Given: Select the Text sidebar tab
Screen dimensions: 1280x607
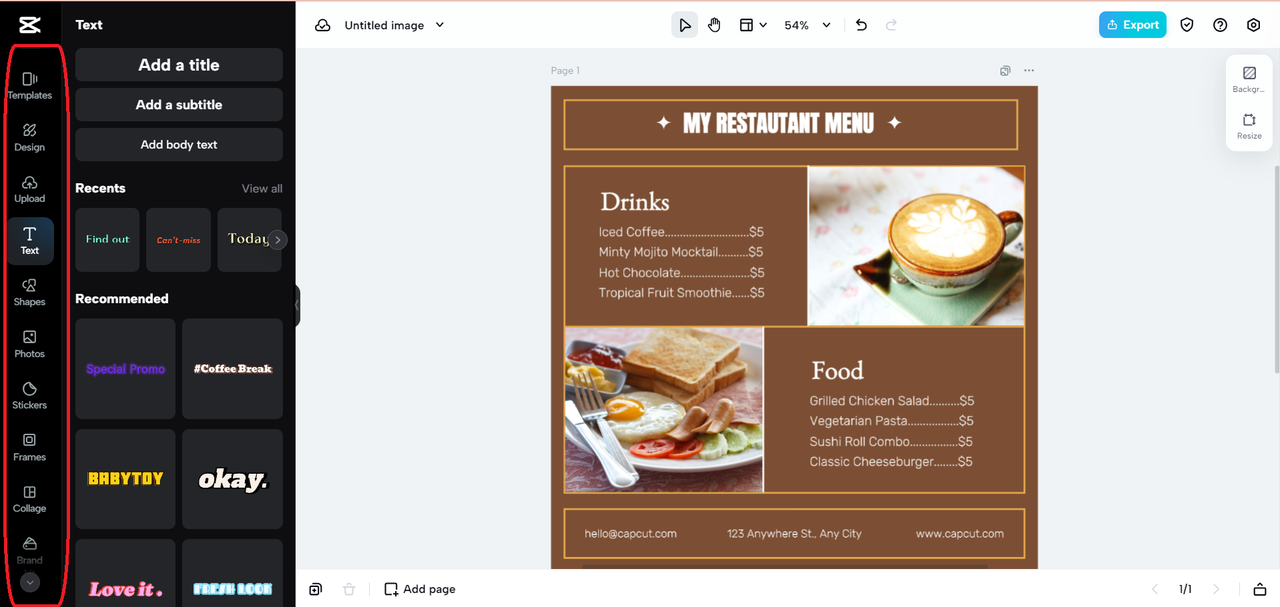Looking at the screenshot, I should click(x=30, y=241).
